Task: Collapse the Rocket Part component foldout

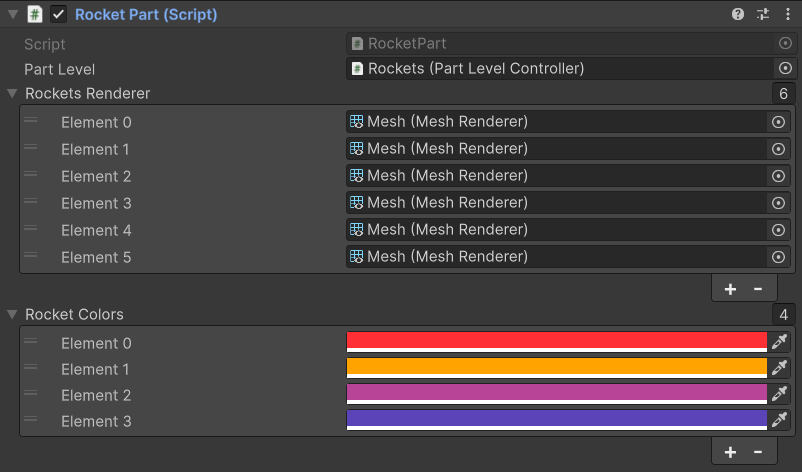Action: point(13,14)
